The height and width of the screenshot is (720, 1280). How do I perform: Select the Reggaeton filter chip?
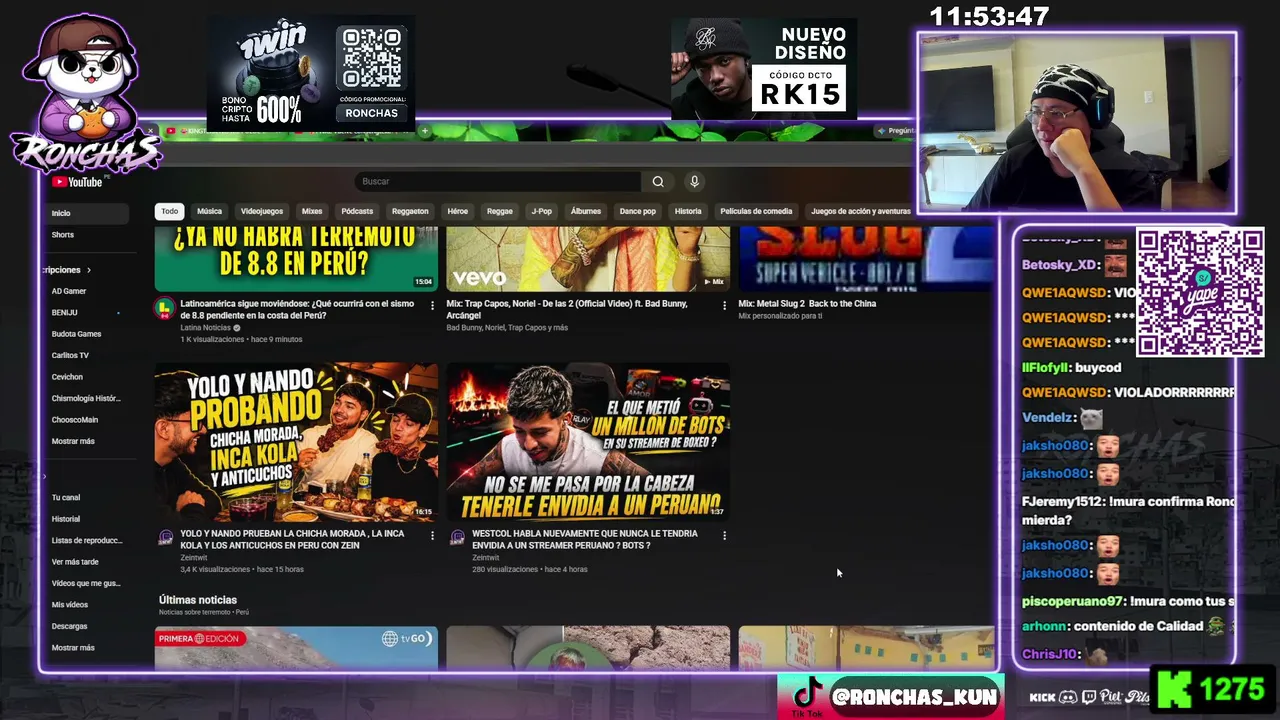[410, 211]
